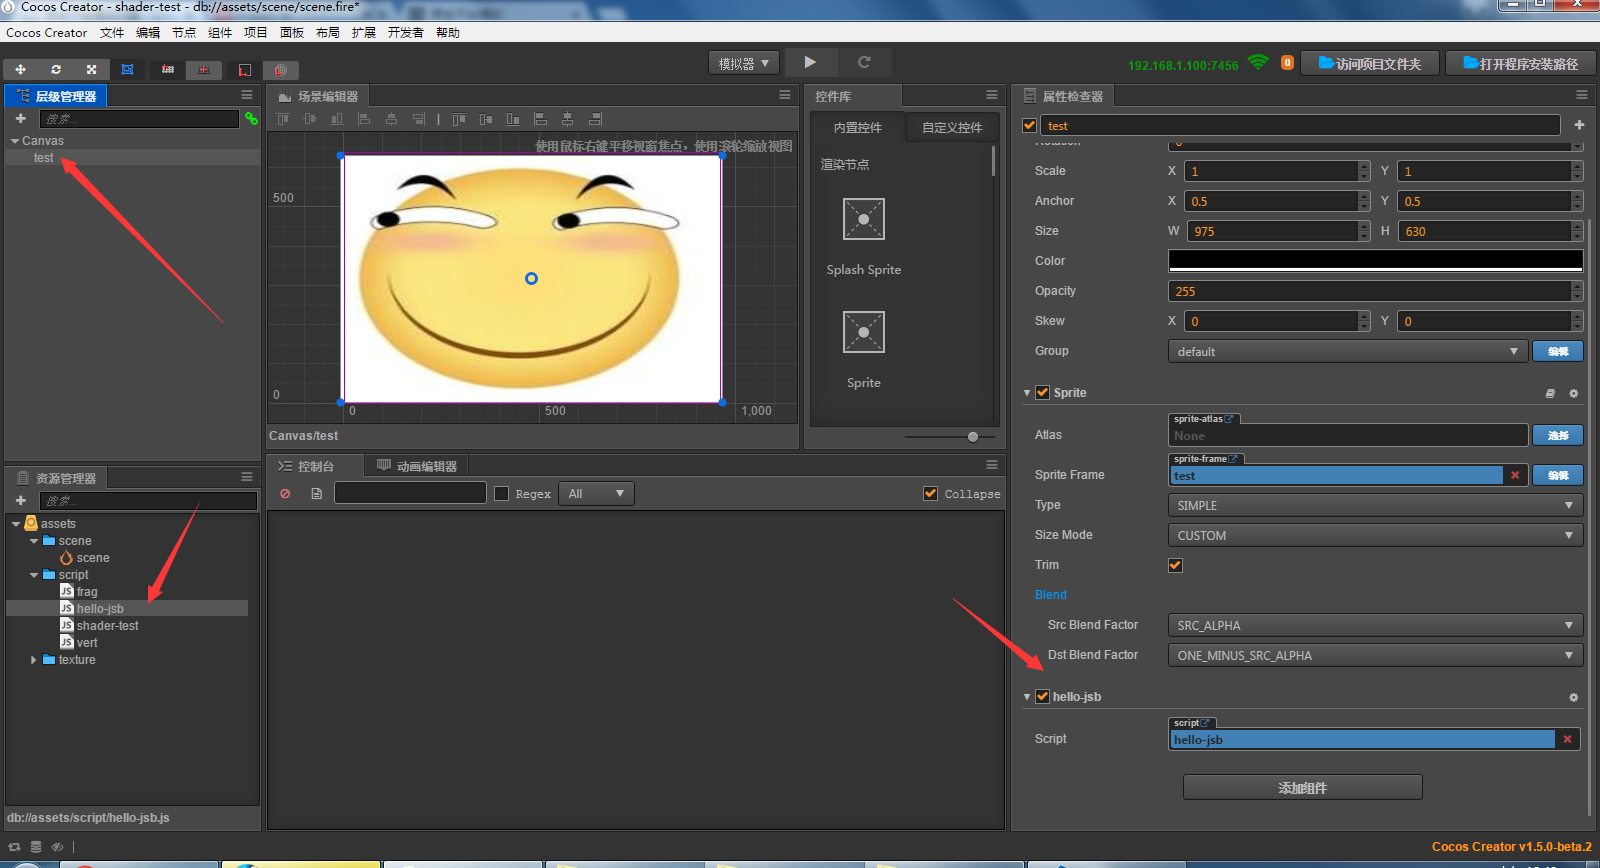Disable the hello-jsb component checkbox
The image size is (1600, 868).
1043,697
